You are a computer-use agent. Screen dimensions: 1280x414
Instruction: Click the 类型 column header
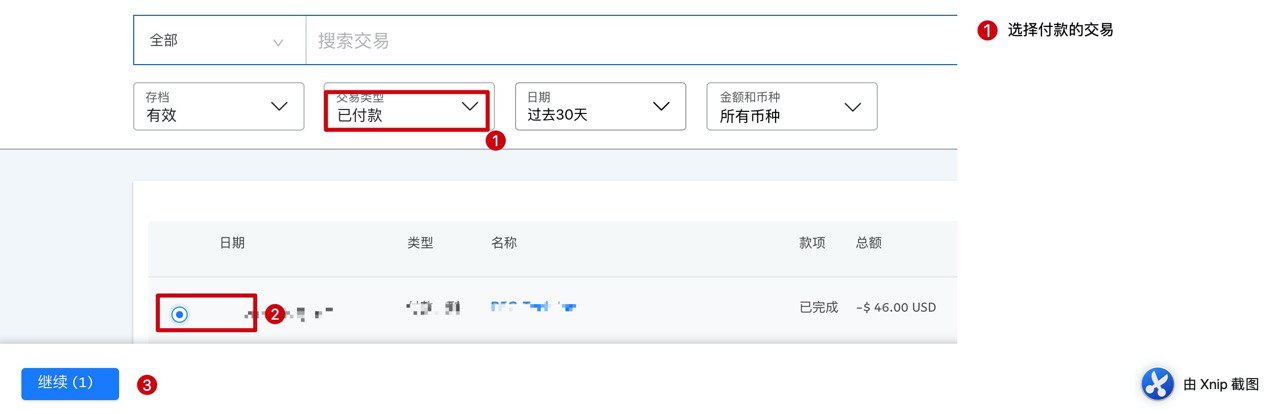[x=420, y=243]
